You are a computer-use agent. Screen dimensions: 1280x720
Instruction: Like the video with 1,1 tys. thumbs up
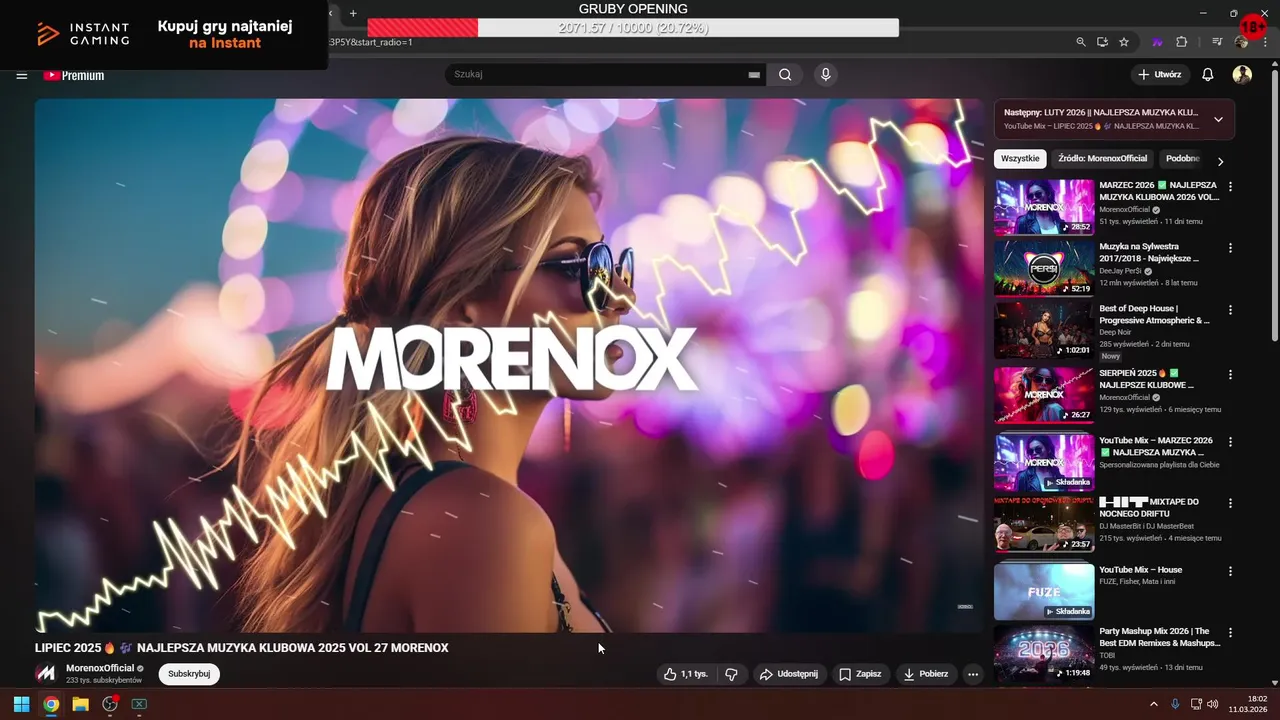pos(686,674)
